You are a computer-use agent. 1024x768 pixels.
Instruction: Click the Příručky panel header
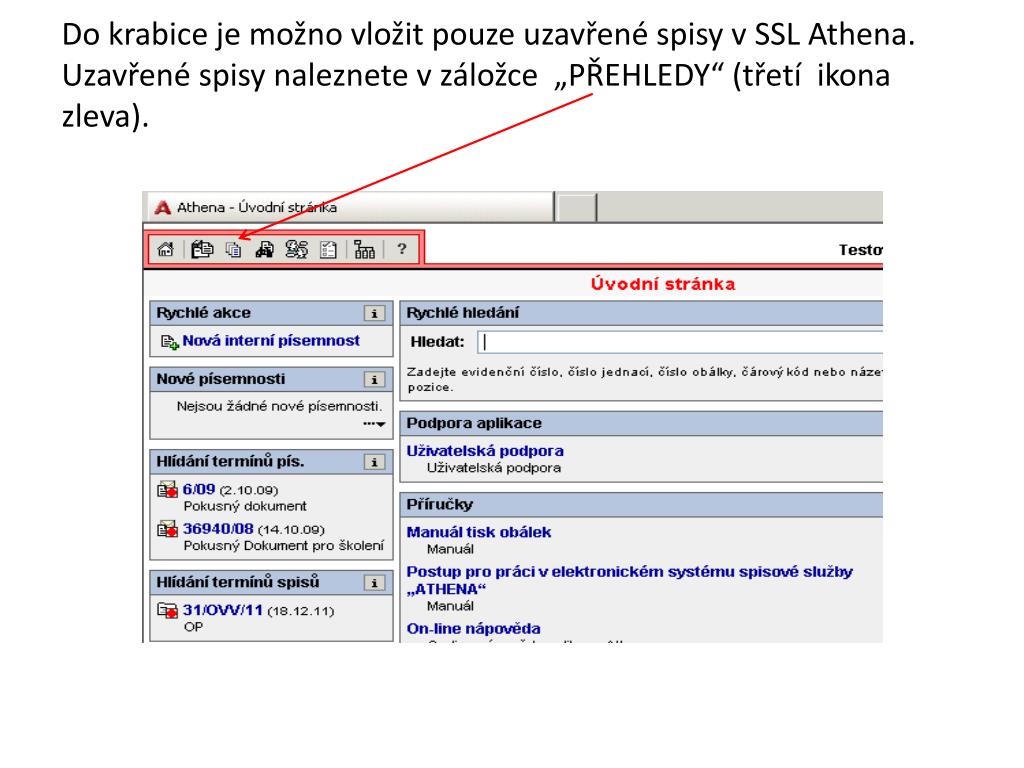click(641, 505)
